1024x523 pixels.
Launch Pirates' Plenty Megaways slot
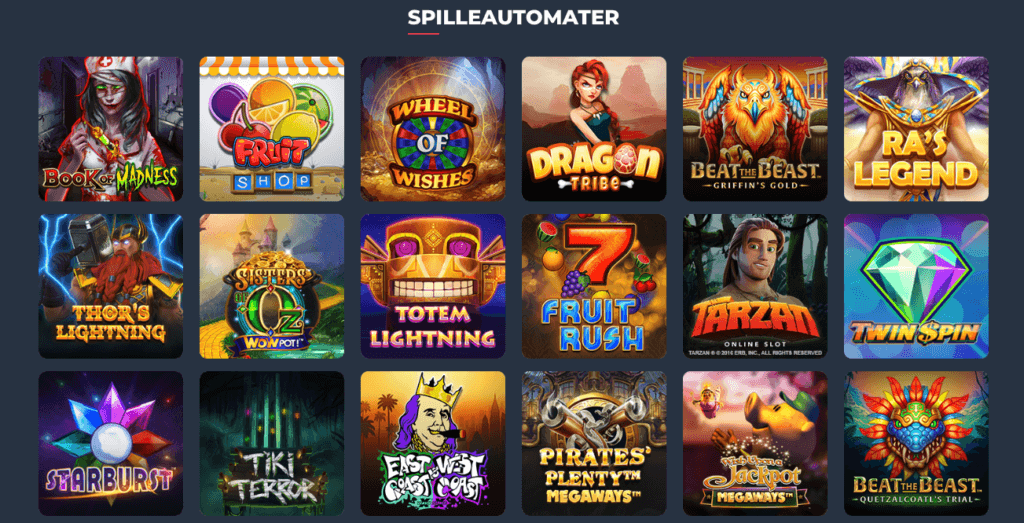[594, 443]
